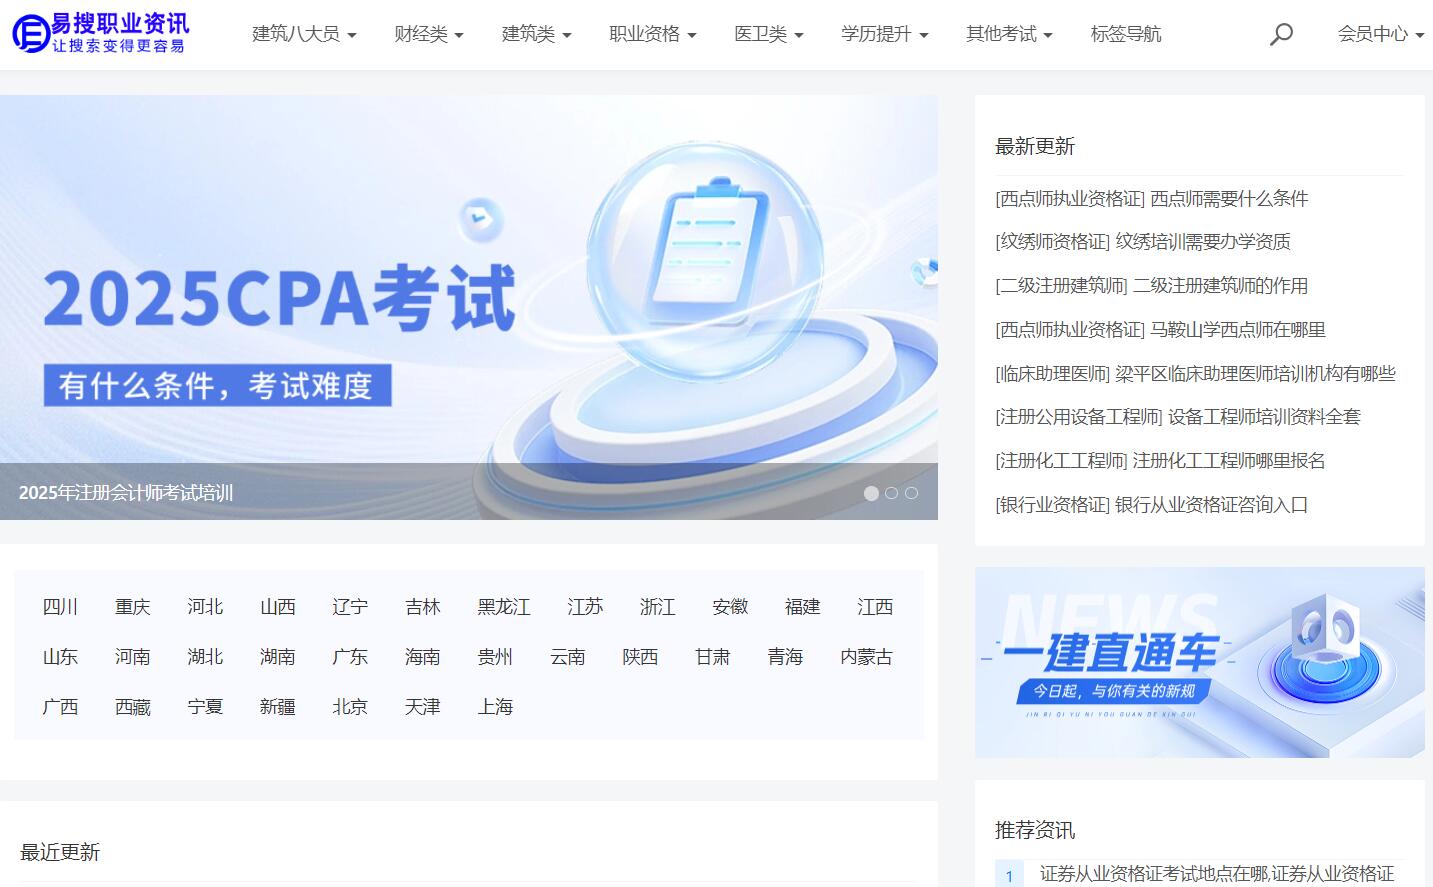Open the 会员中心 dropdown

tap(1380, 34)
